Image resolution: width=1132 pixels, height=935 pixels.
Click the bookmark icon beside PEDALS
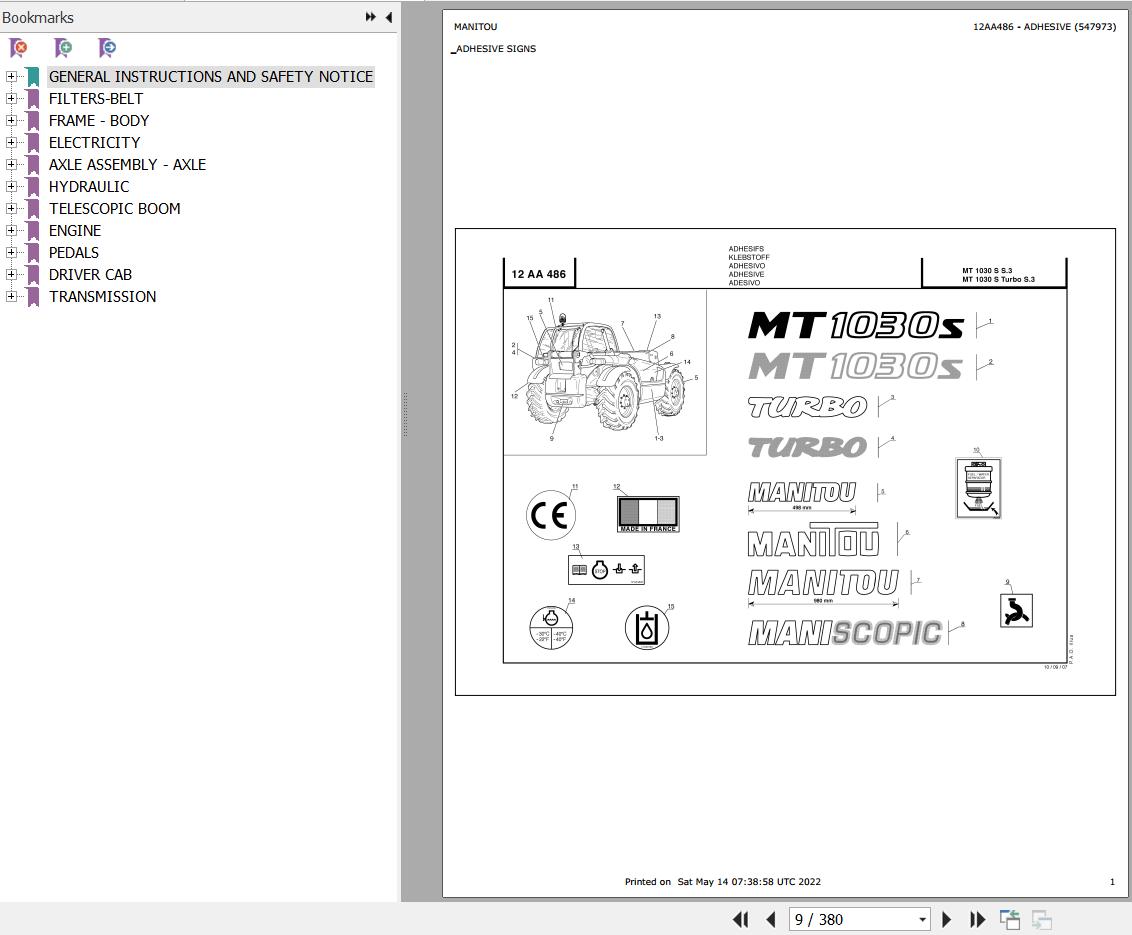(32, 253)
